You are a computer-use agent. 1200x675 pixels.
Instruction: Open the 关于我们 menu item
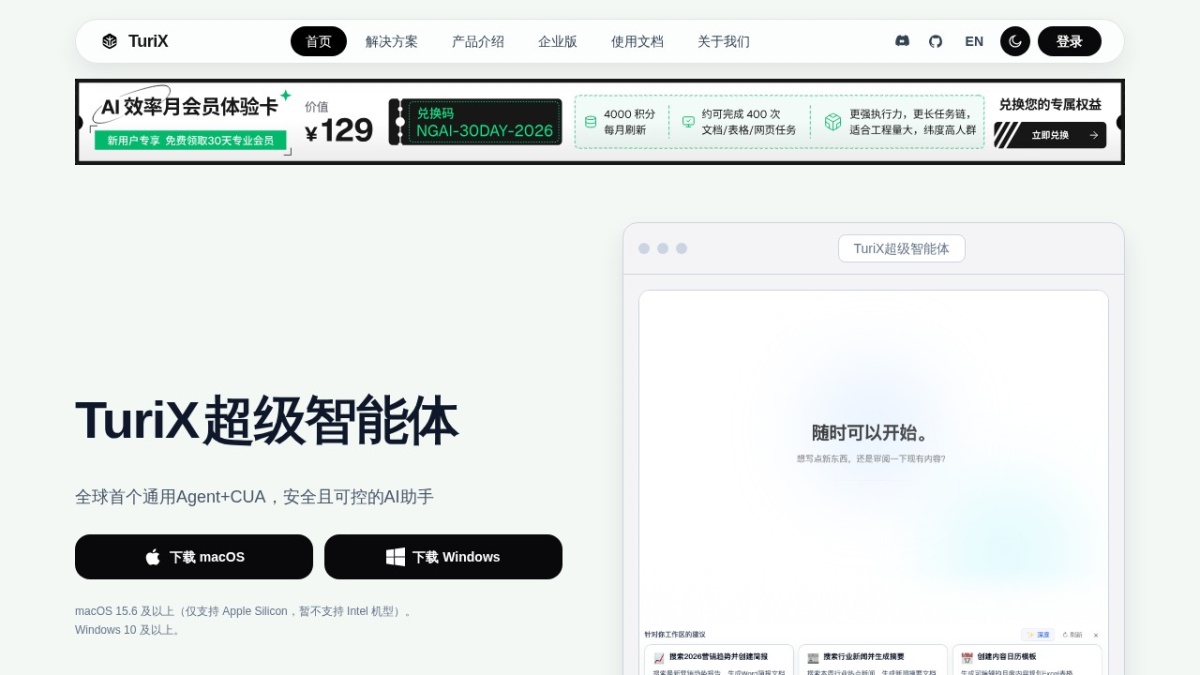[723, 41]
